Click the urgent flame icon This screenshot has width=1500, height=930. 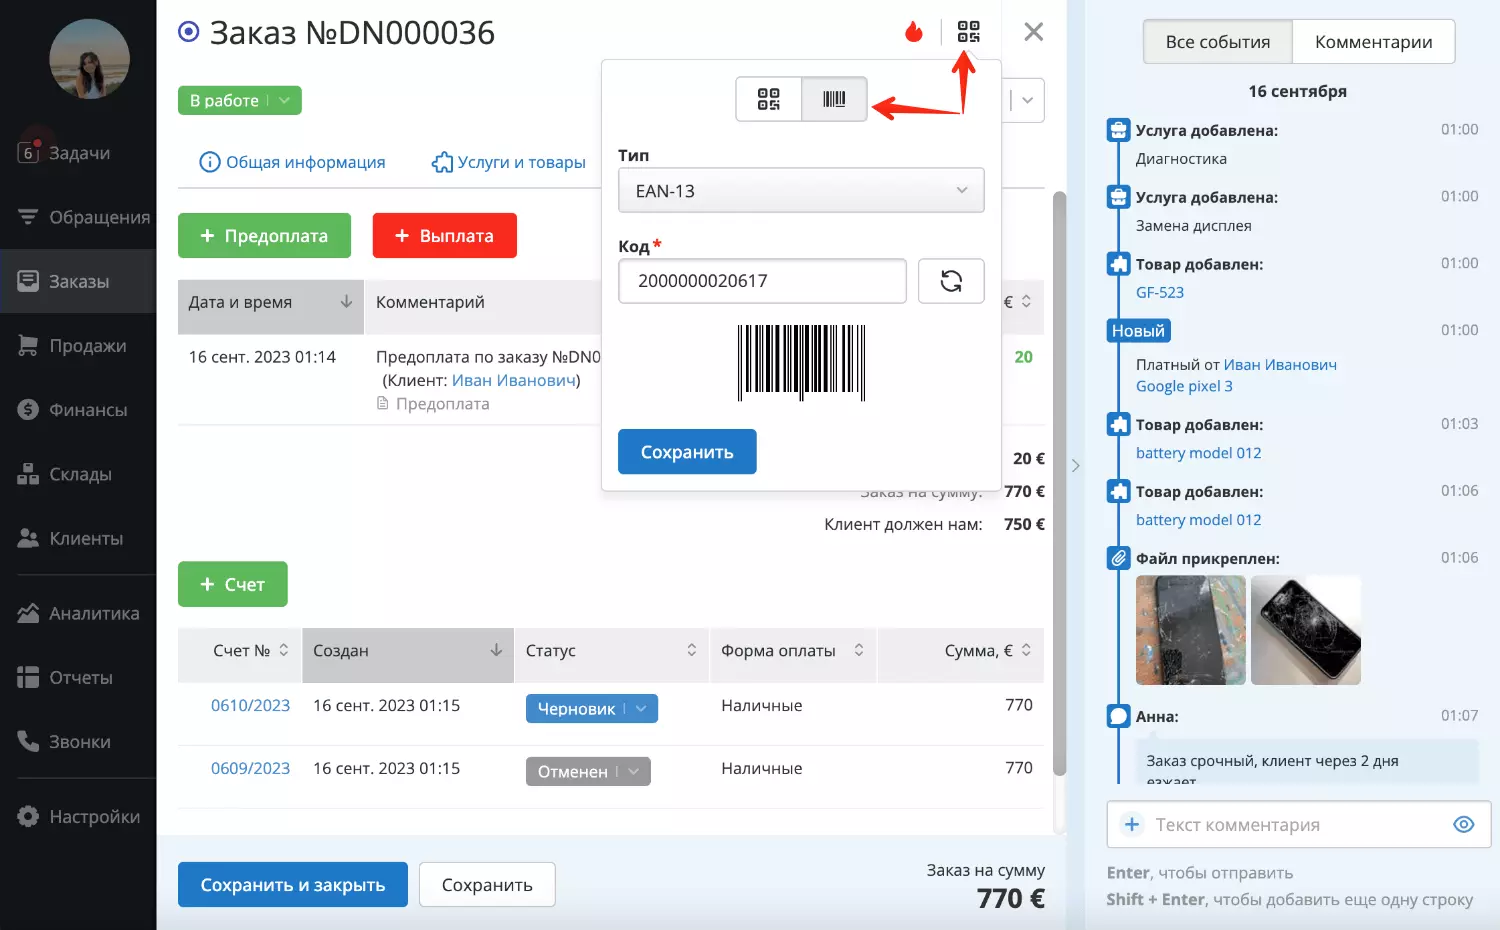[913, 32]
